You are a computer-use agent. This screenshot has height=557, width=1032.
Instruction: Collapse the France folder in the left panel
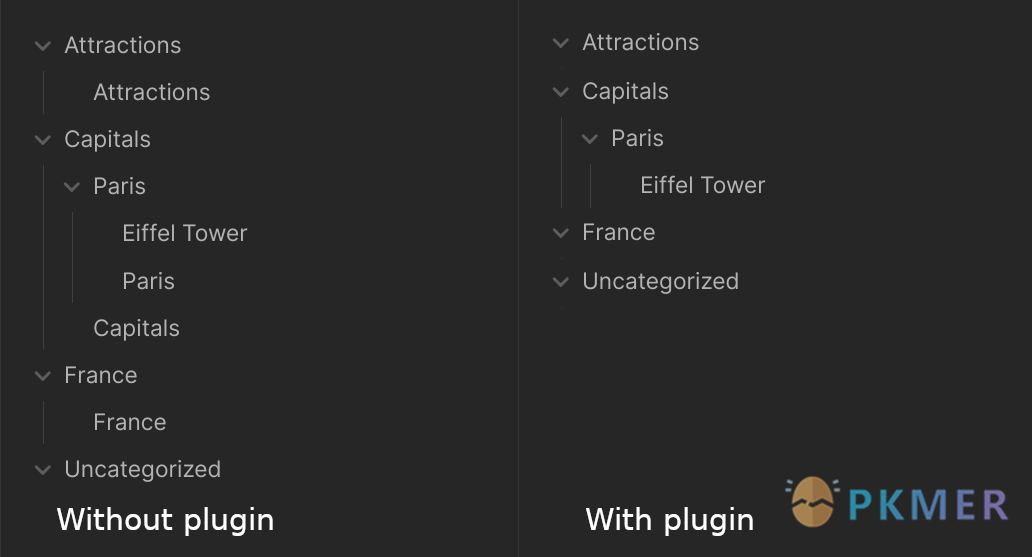(x=43, y=377)
